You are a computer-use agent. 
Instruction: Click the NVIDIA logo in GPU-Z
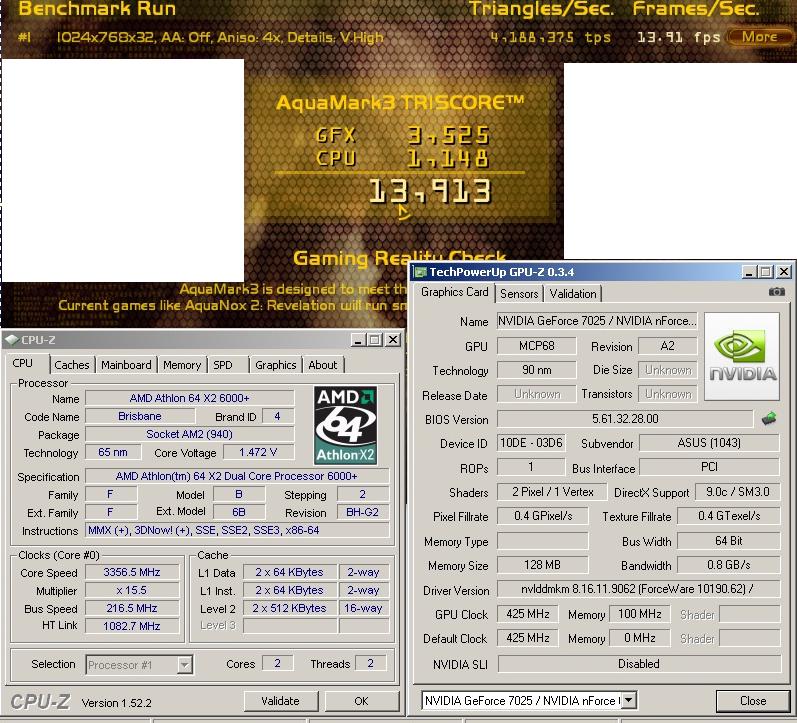742,356
